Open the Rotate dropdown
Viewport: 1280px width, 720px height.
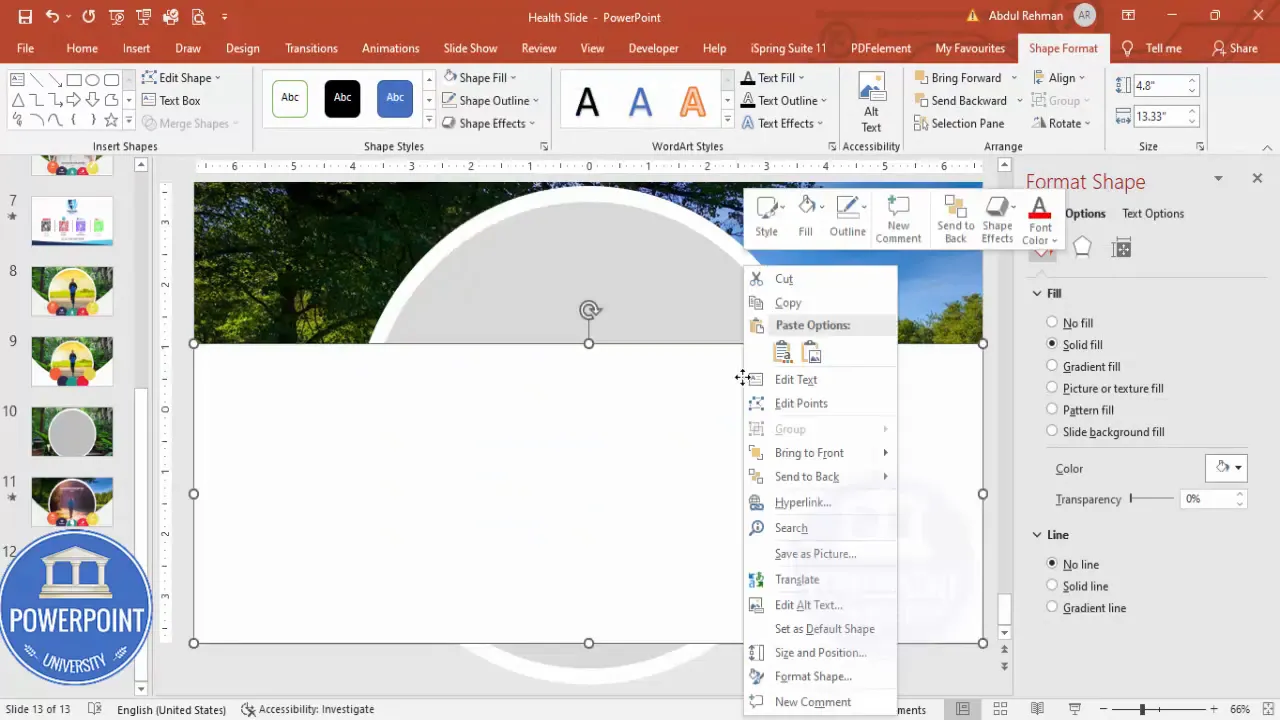(x=1060, y=123)
